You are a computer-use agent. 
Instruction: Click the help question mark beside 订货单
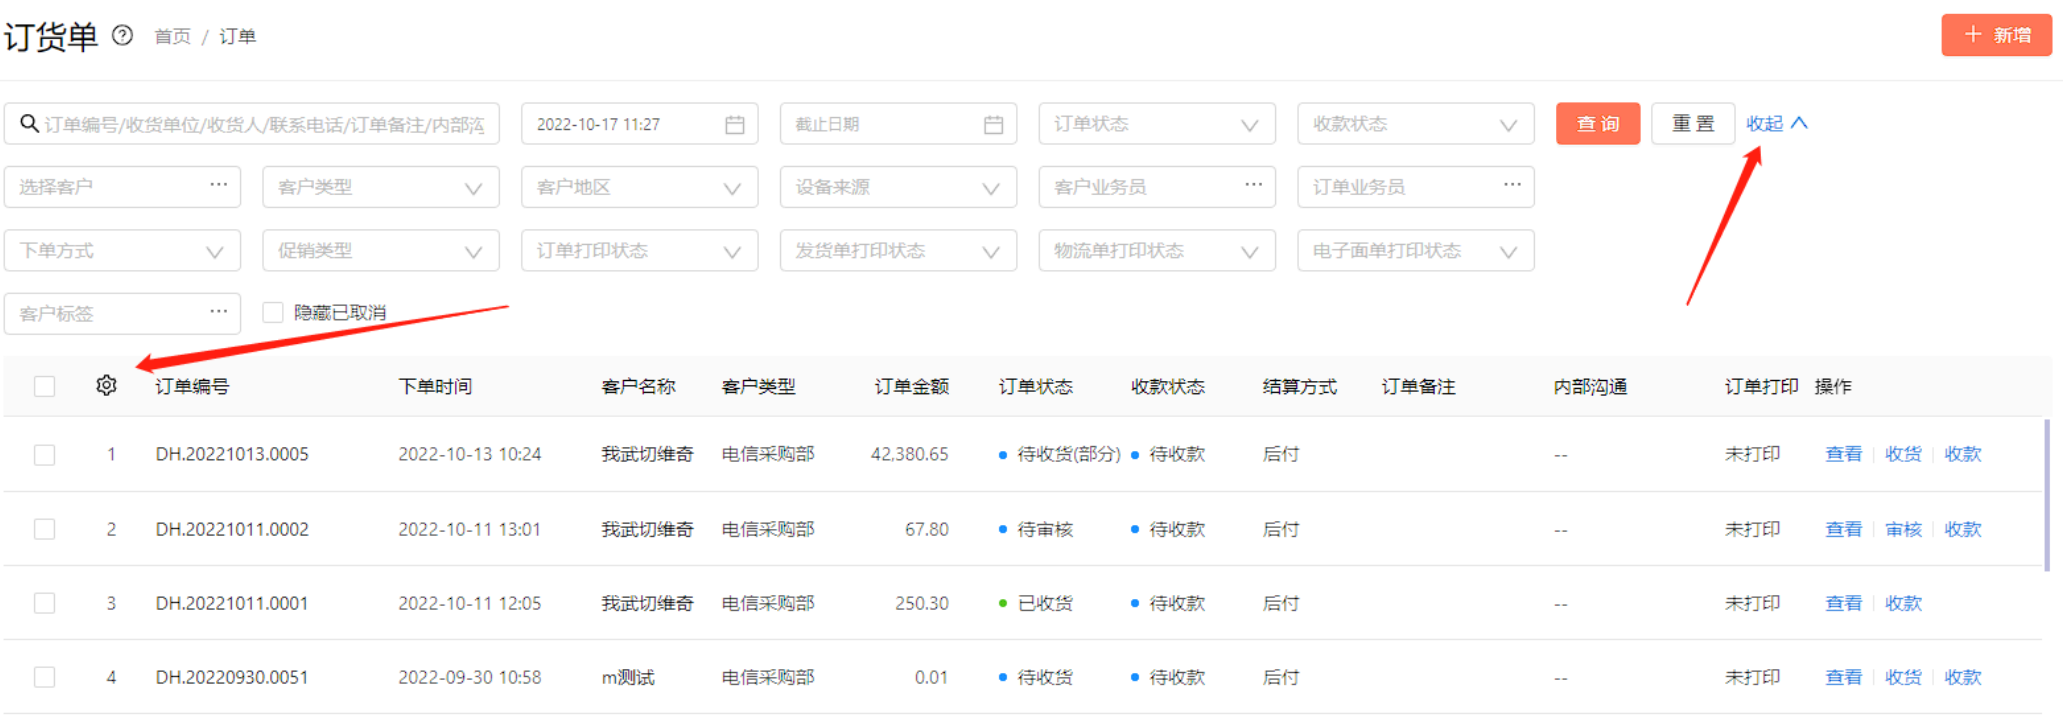pyautogui.click(x=122, y=36)
